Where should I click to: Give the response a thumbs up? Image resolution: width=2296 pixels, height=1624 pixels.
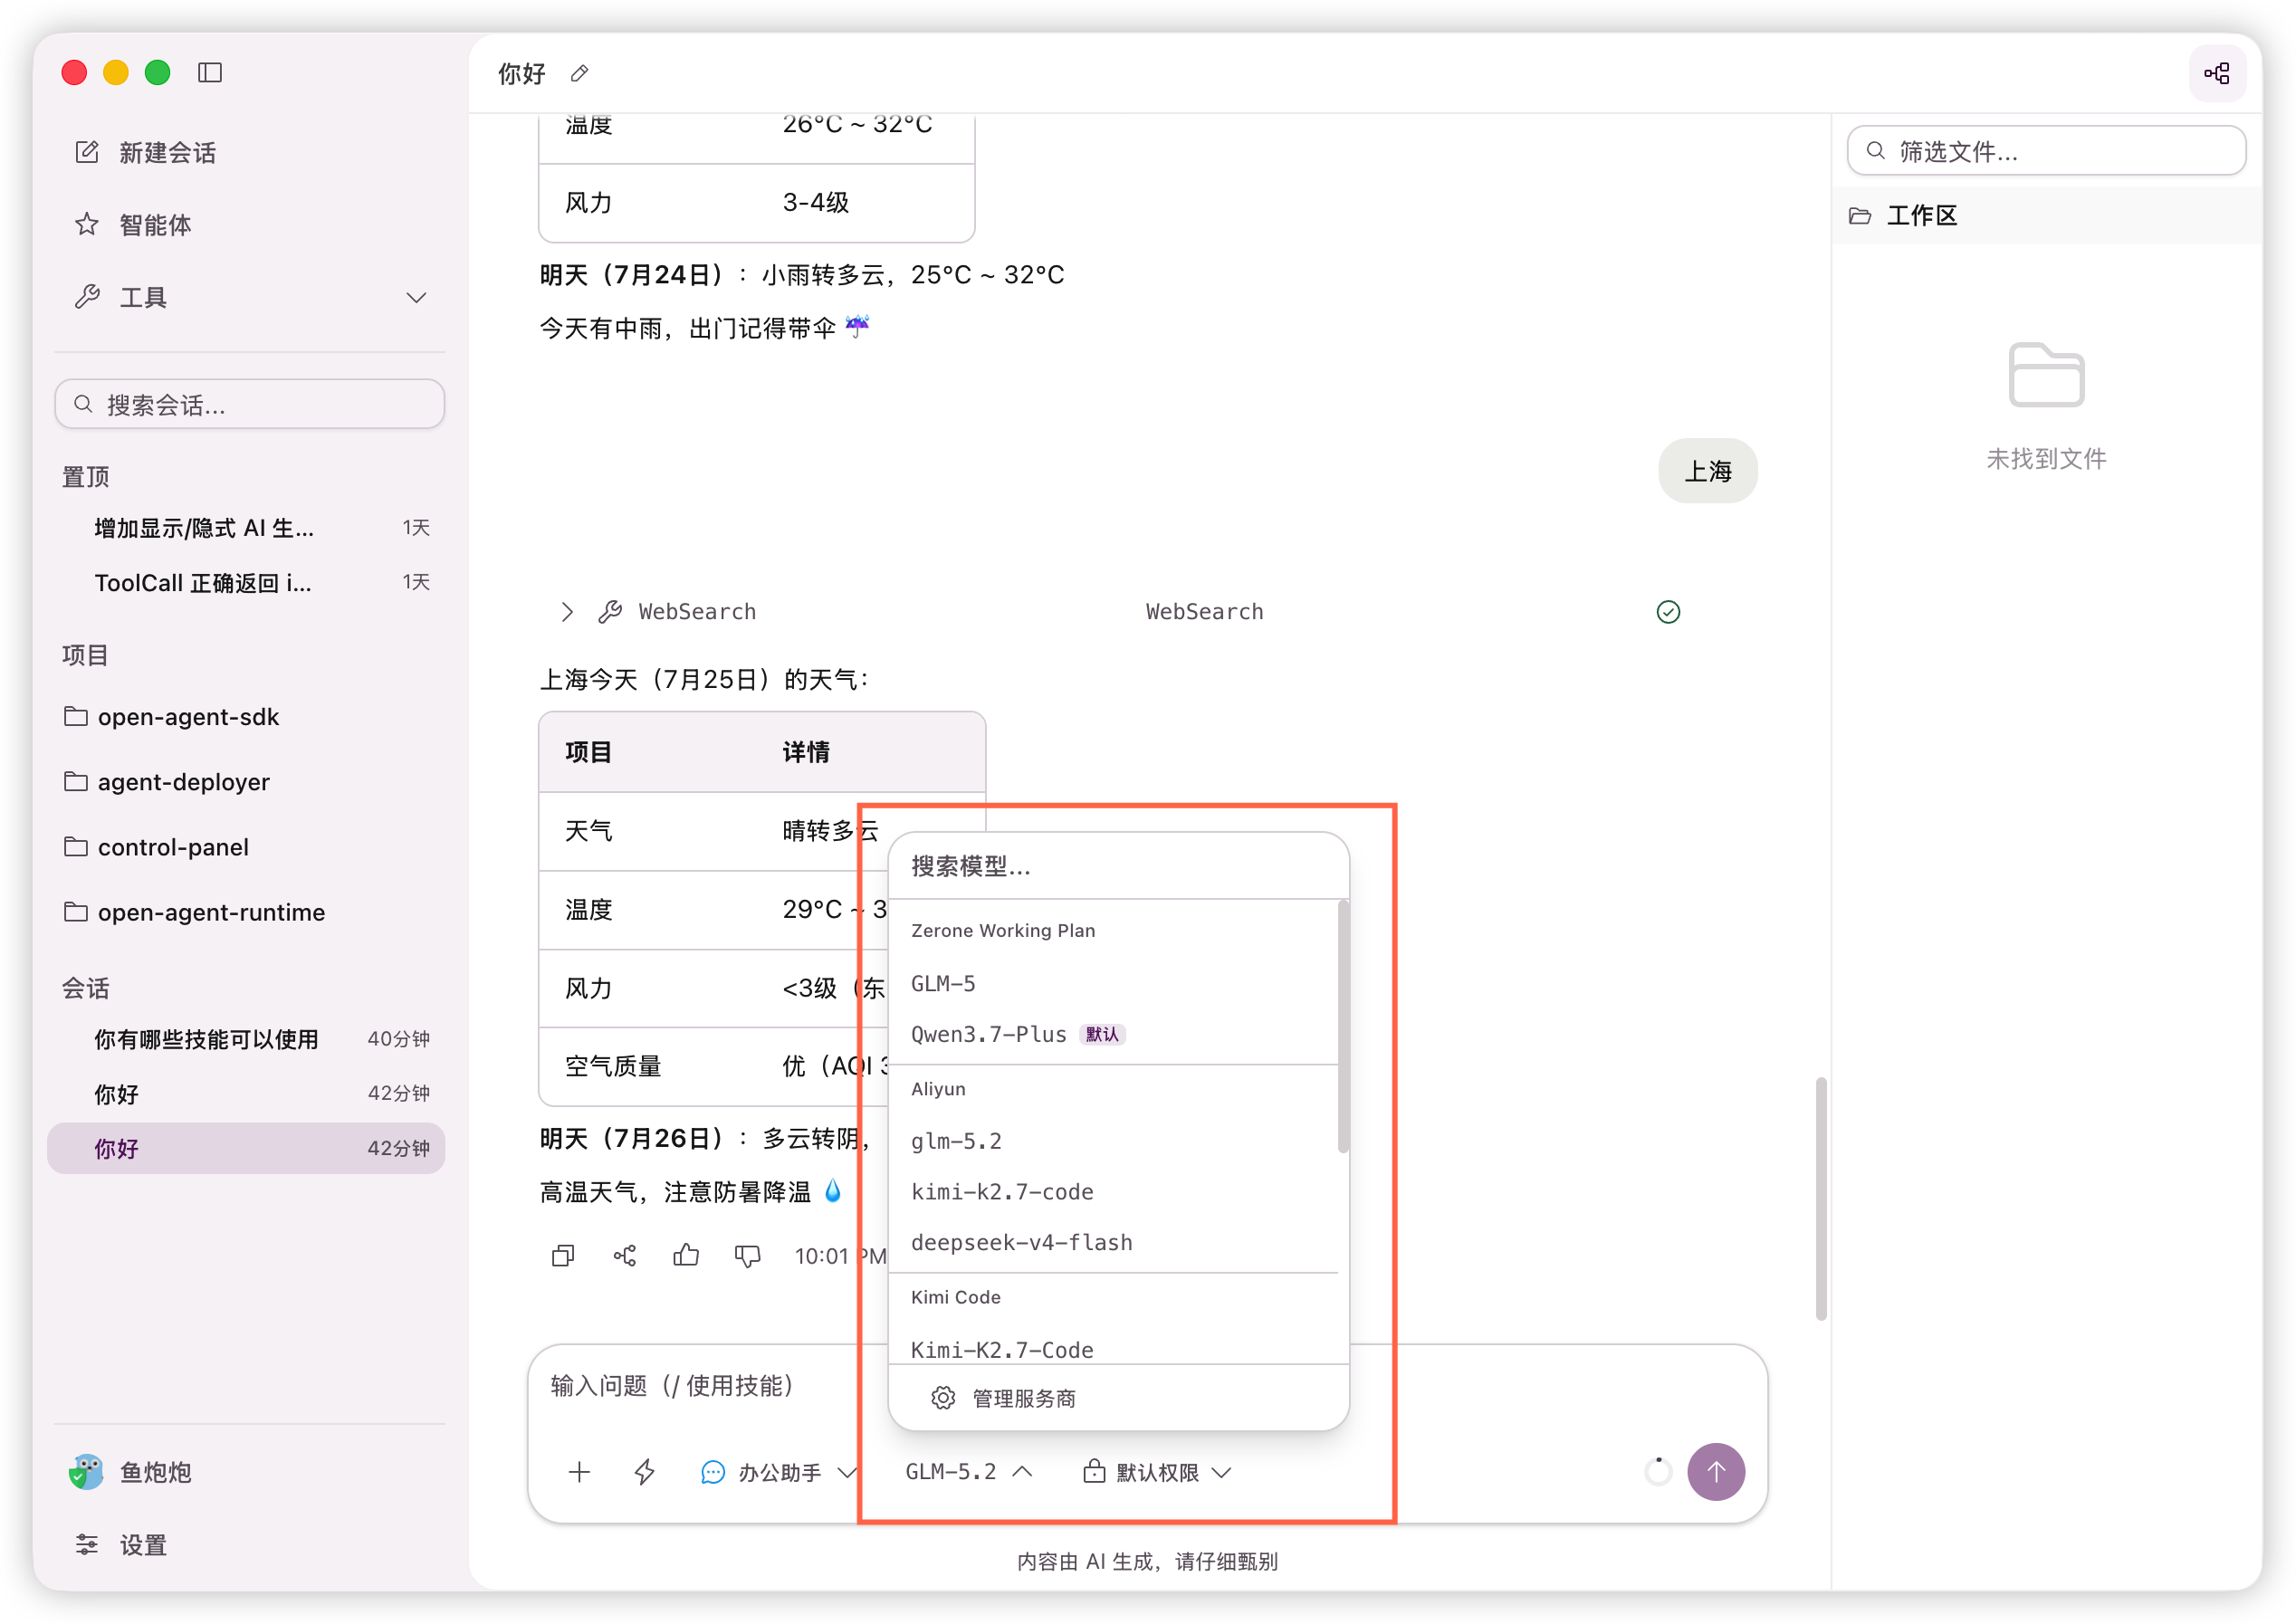pos(686,1255)
